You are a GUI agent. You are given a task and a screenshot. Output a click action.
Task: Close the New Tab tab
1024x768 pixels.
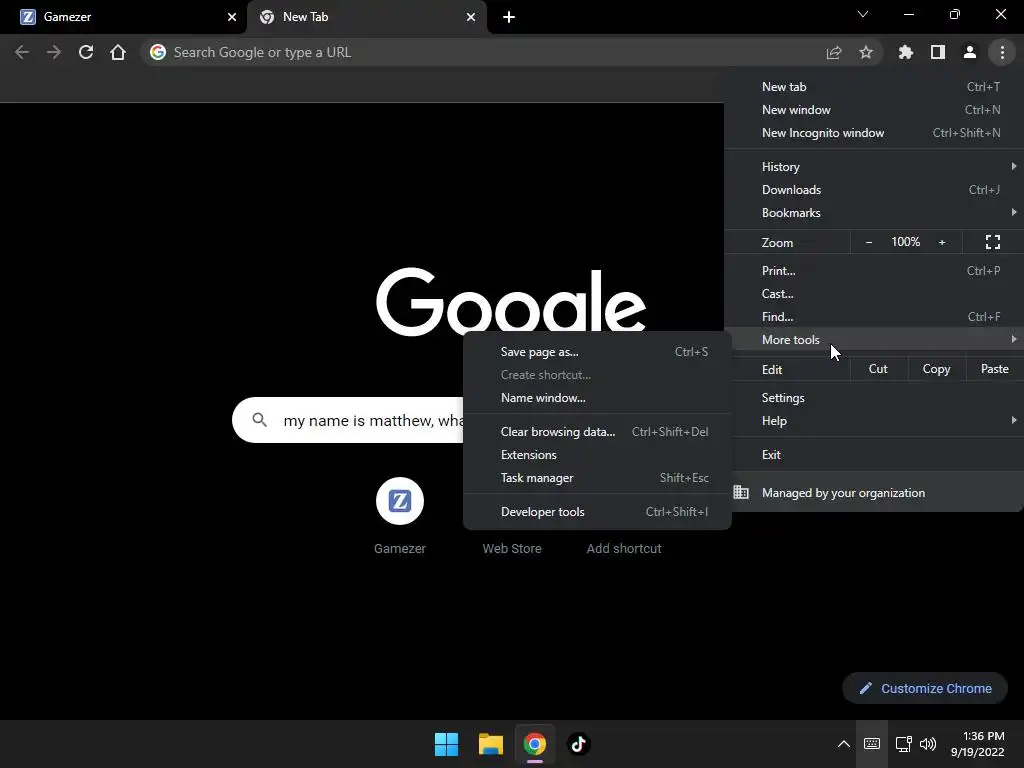coord(471,17)
